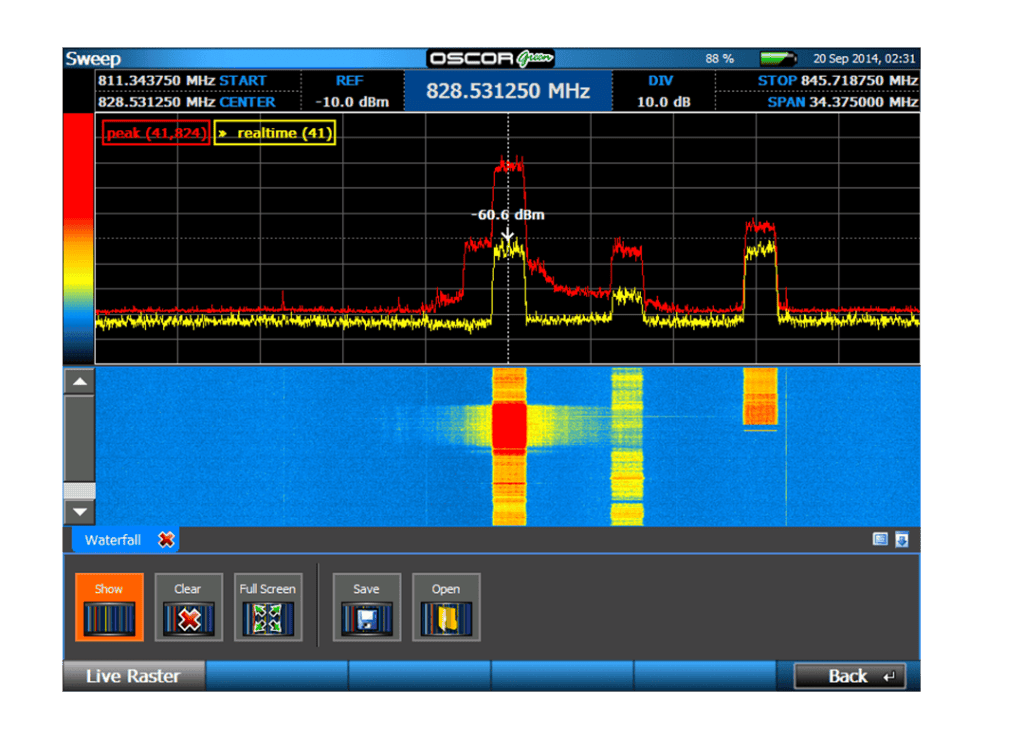
Task: Disable the highlighted Show toggle
Action: click(x=108, y=607)
